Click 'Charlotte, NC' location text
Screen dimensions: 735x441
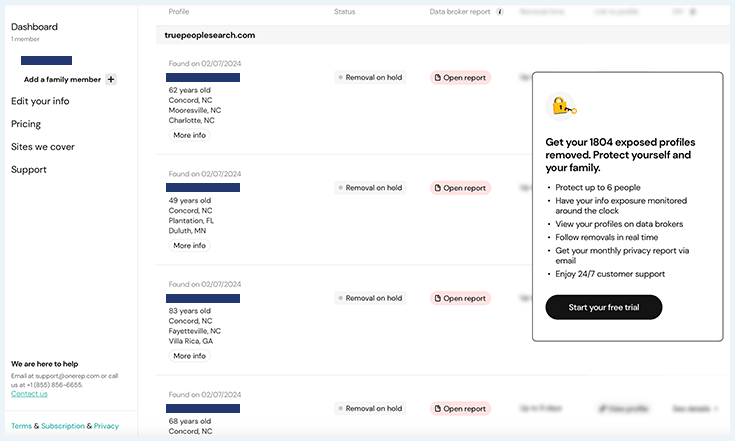(191, 120)
